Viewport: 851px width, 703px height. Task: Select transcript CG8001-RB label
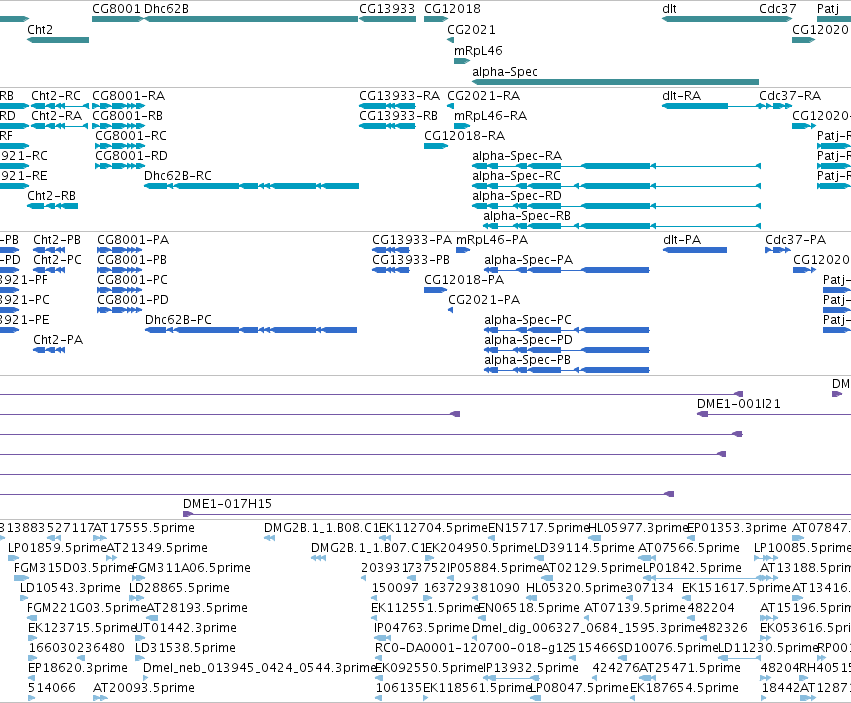coord(128,116)
